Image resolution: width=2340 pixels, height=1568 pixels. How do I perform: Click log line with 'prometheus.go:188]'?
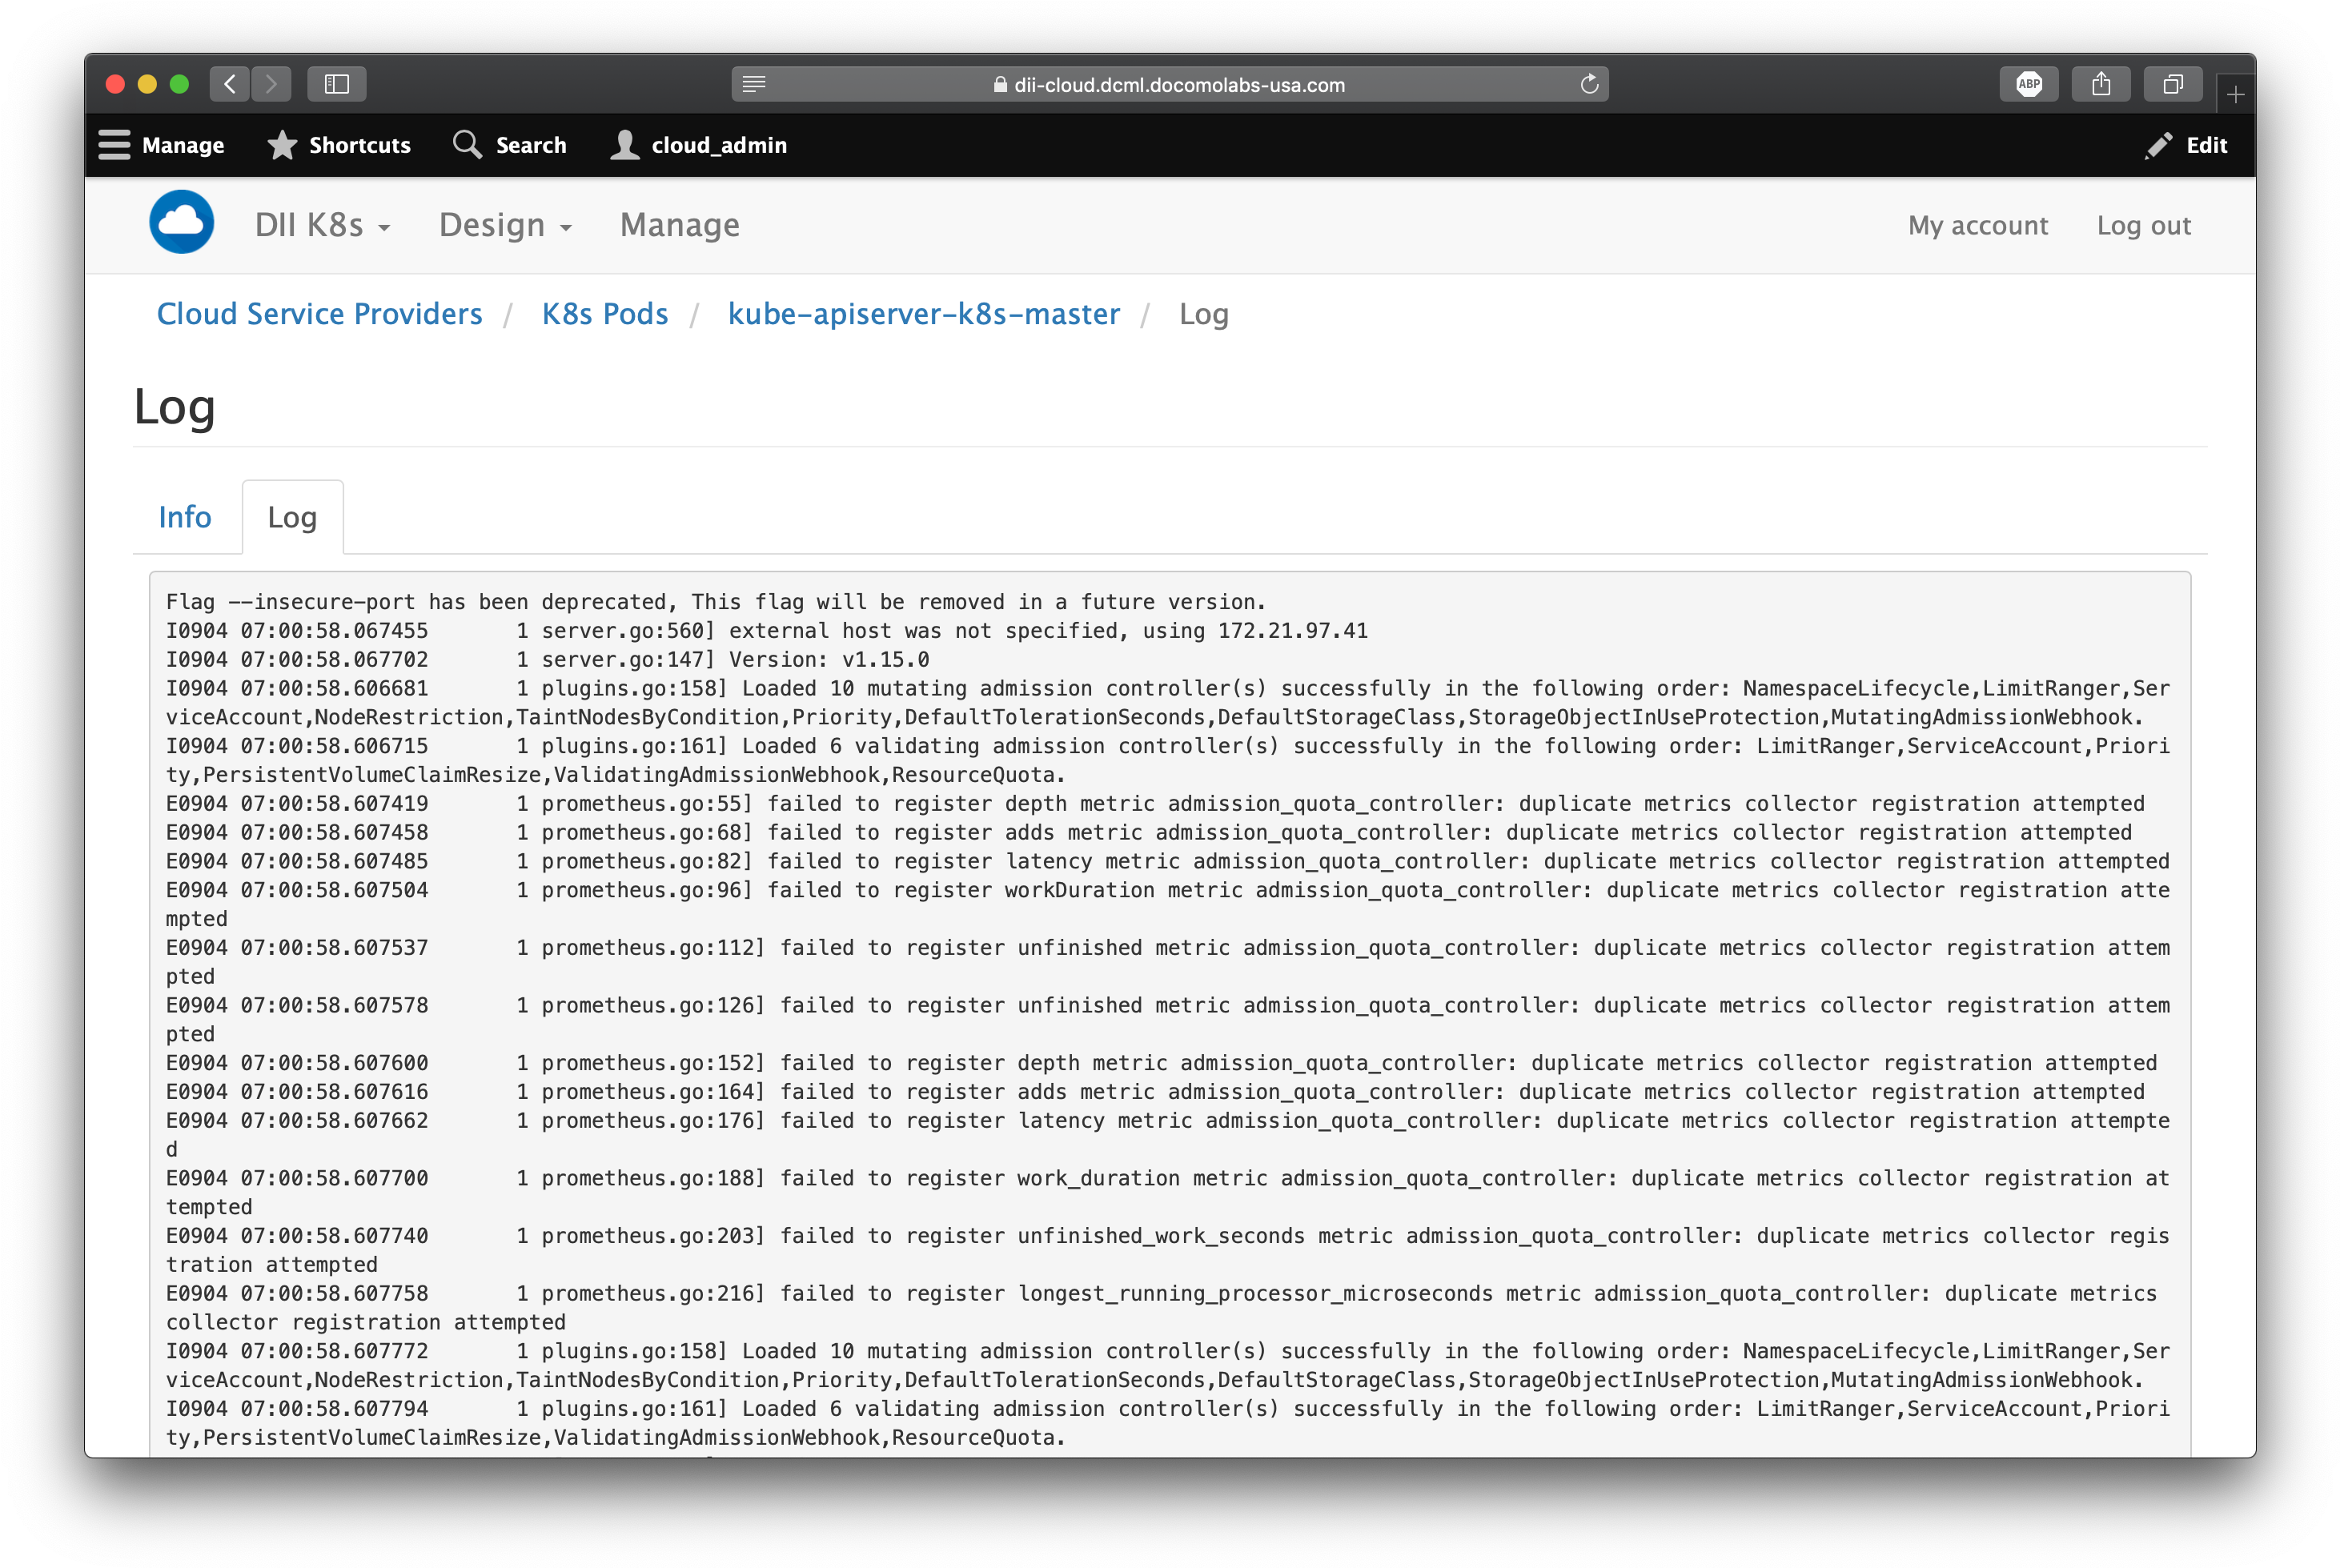(x=1167, y=1192)
